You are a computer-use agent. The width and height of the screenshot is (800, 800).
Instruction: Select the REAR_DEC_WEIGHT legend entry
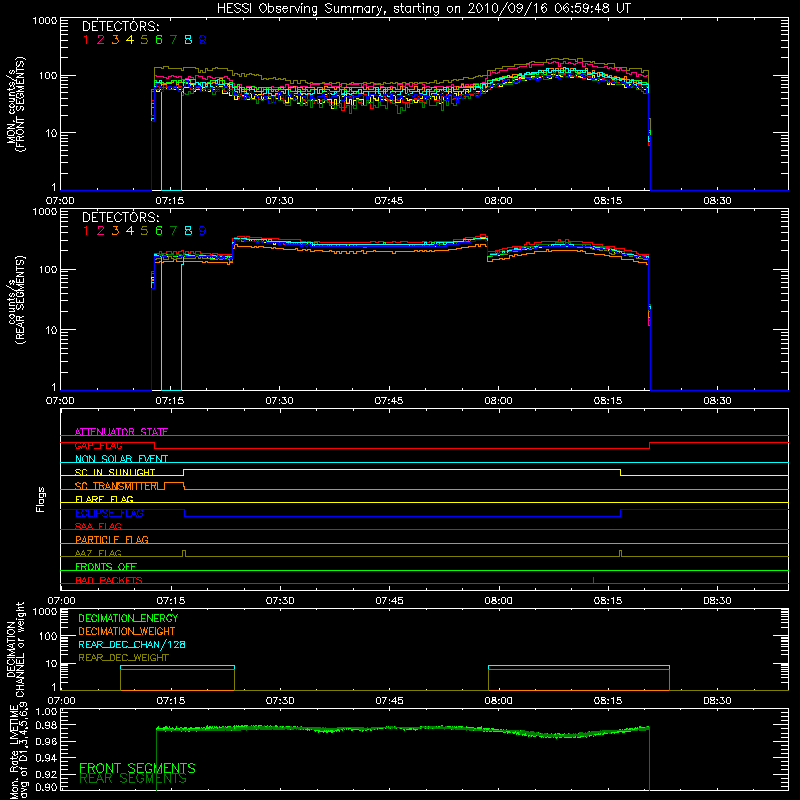(123, 658)
